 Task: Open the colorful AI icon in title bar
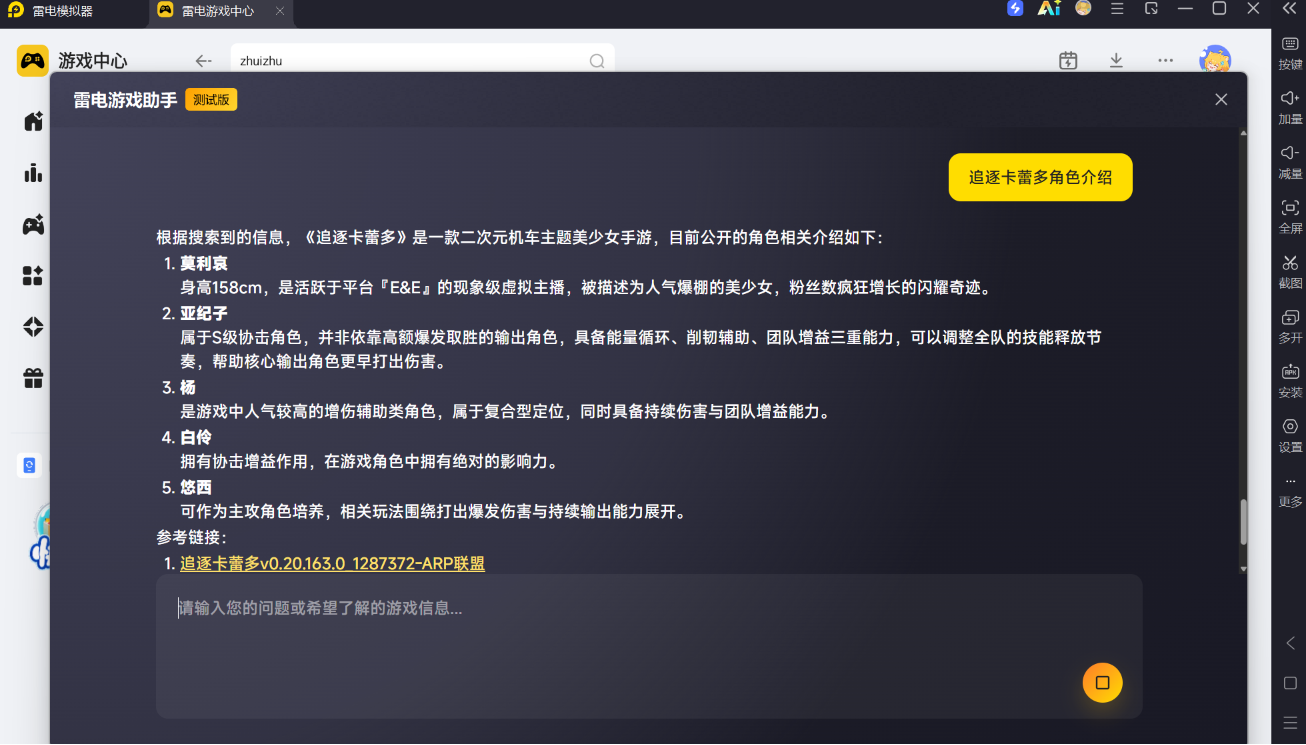(1049, 9)
